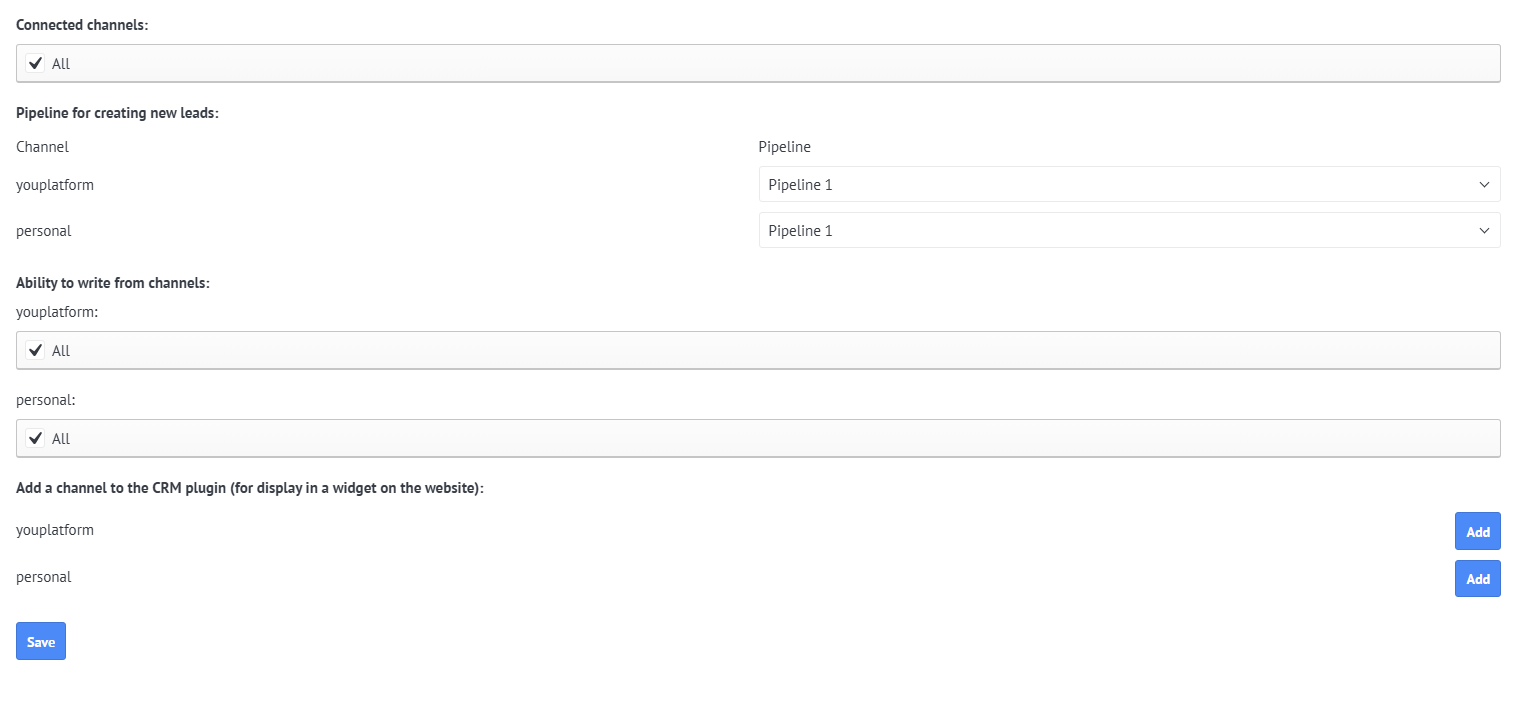The height and width of the screenshot is (705, 1516).
Task: Click the chevron arrow on personal's pipeline selector
Action: click(x=1484, y=231)
